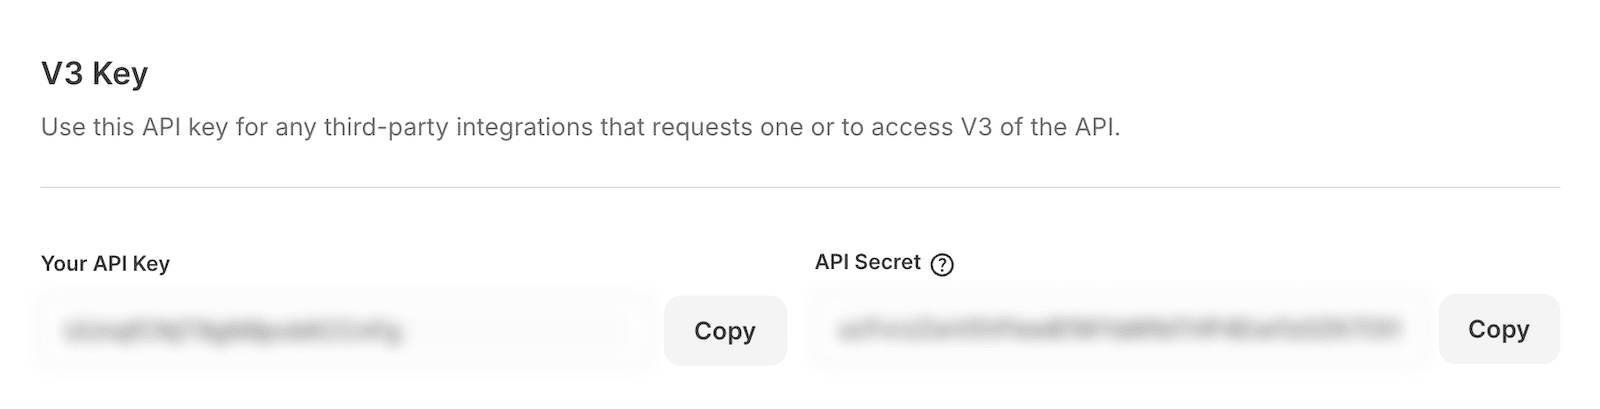Screen dimensions: 1600x409
Task: Click the V3 Key heading
Action: click(94, 74)
